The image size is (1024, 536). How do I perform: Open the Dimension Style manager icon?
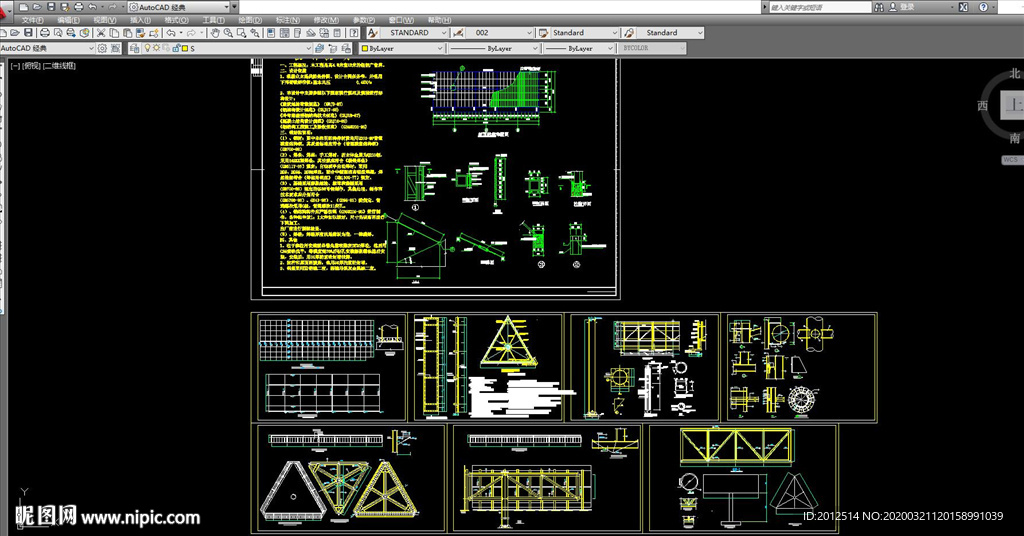tap(458, 33)
